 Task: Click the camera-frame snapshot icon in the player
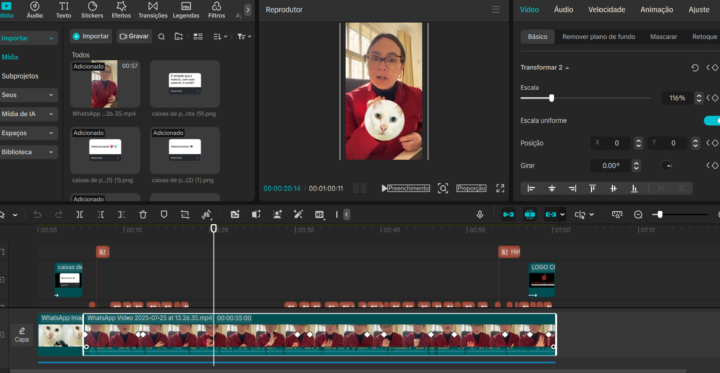[443, 188]
